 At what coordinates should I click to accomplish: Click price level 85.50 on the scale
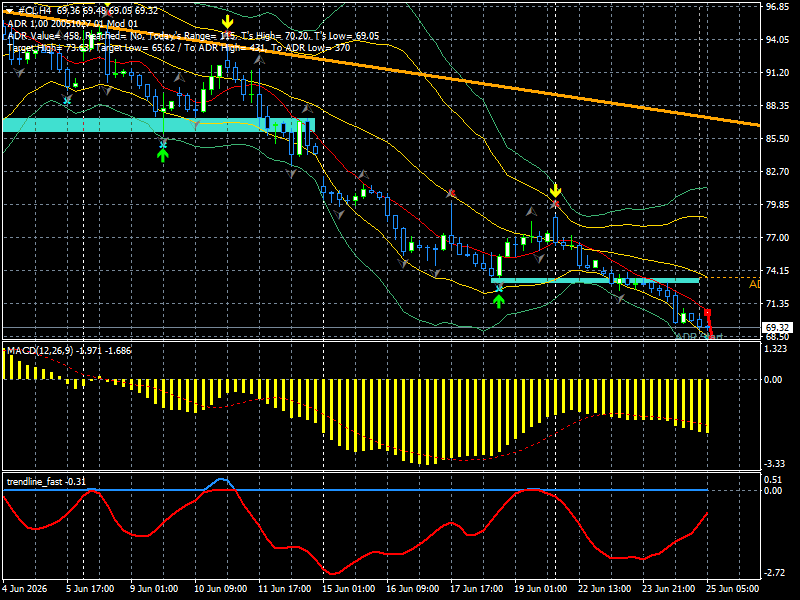tap(778, 139)
